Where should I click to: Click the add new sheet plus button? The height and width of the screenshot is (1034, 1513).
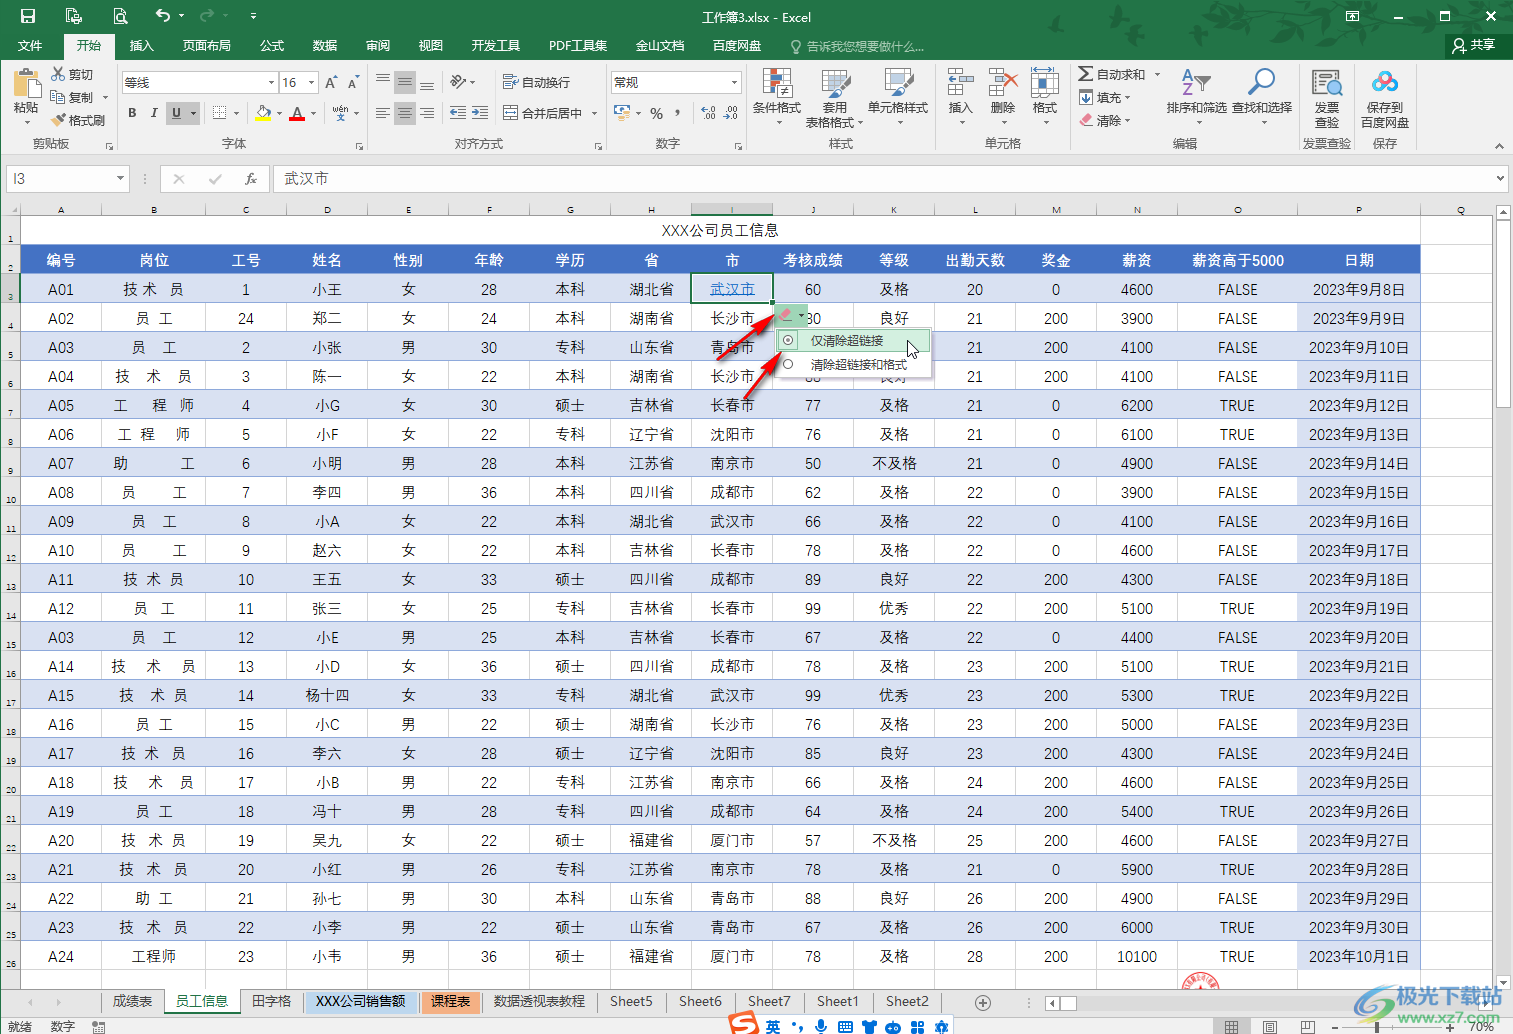983,1002
